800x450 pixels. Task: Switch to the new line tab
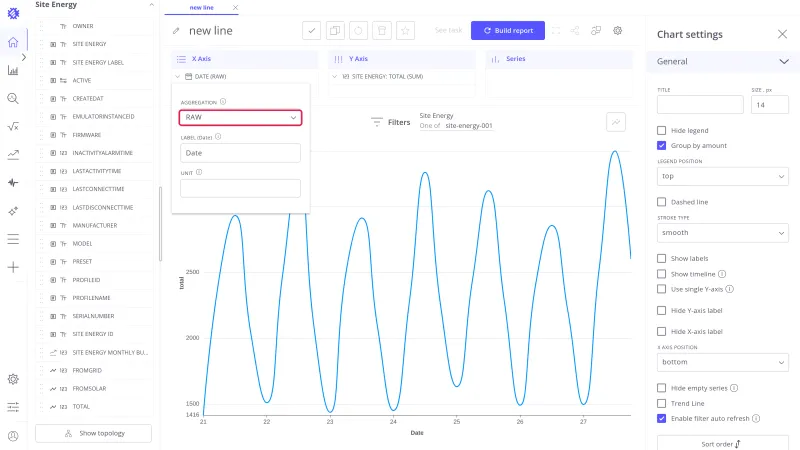(202, 8)
